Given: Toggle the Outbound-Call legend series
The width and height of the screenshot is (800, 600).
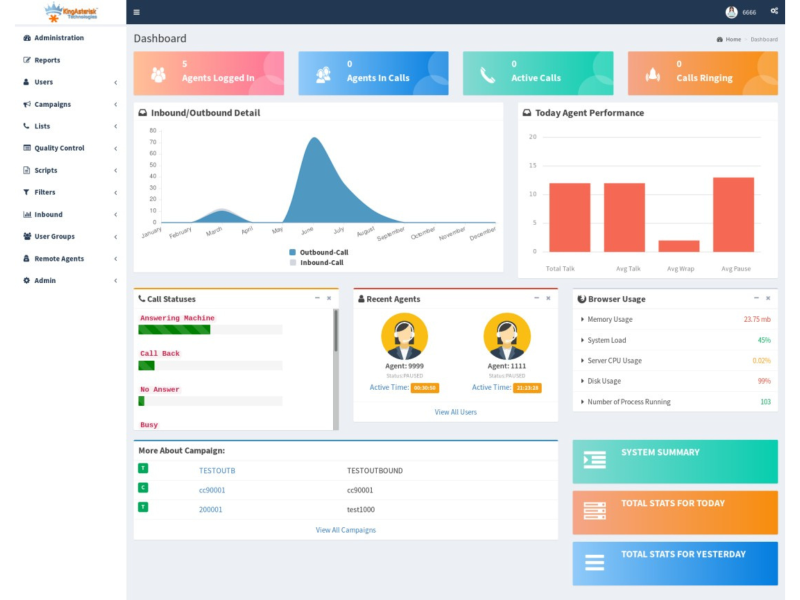Looking at the screenshot, I should pyautogui.click(x=293, y=252).
